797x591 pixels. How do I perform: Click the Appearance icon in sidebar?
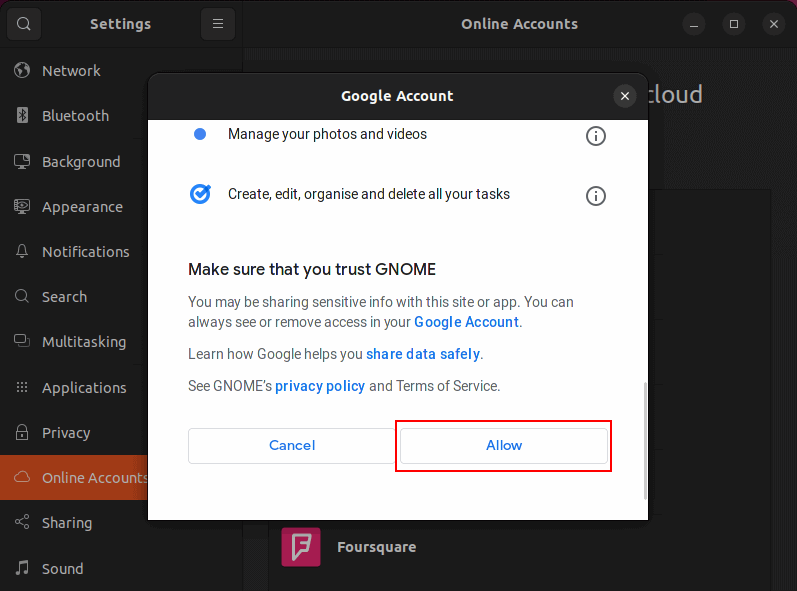tap(22, 206)
